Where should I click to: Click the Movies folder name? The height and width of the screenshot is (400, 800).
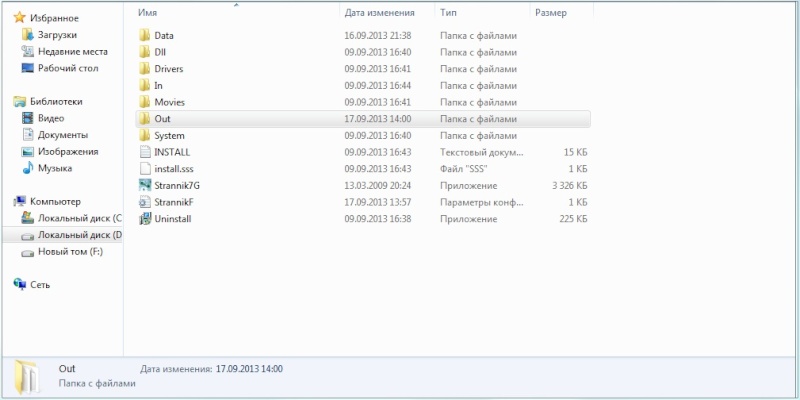click(x=169, y=103)
